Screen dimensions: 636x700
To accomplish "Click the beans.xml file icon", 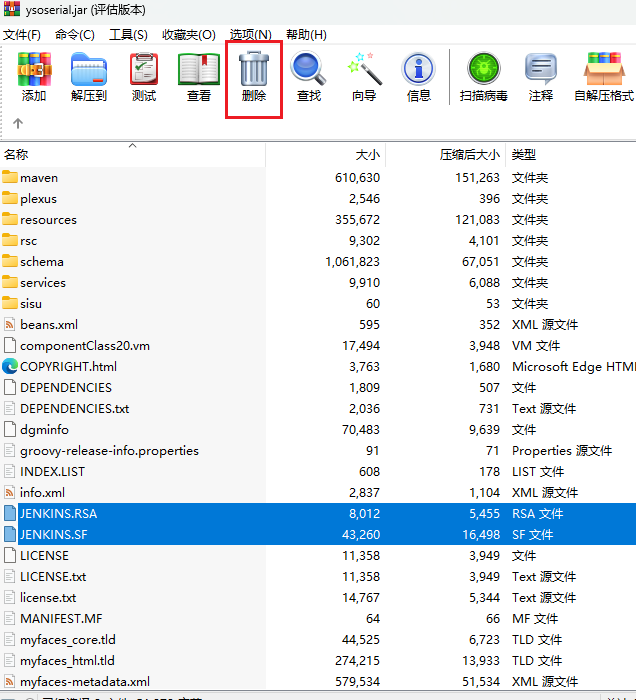I will pos(10,324).
